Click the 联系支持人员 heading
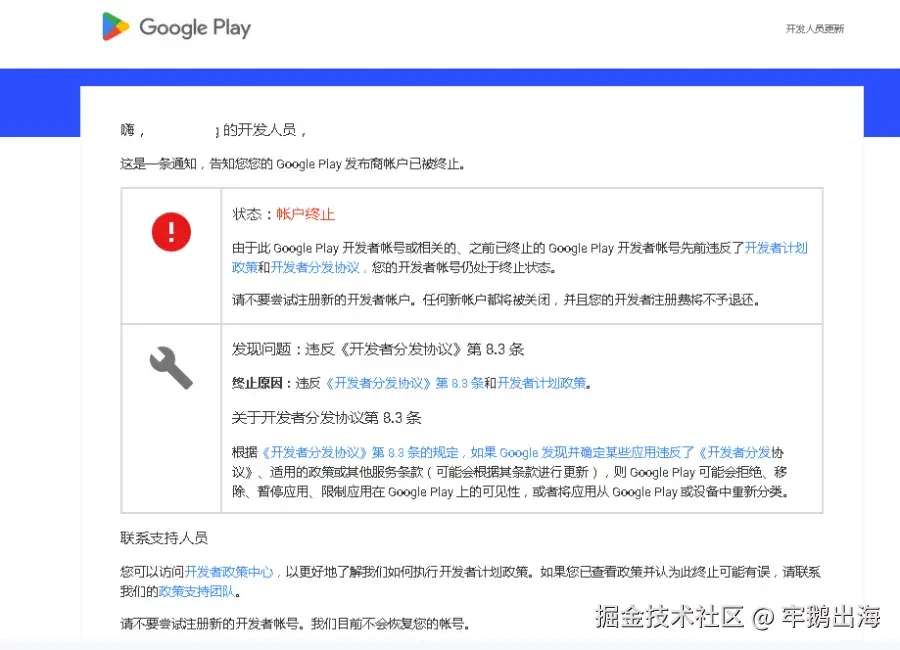Image resolution: width=900 pixels, height=650 pixels. (x=164, y=538)
